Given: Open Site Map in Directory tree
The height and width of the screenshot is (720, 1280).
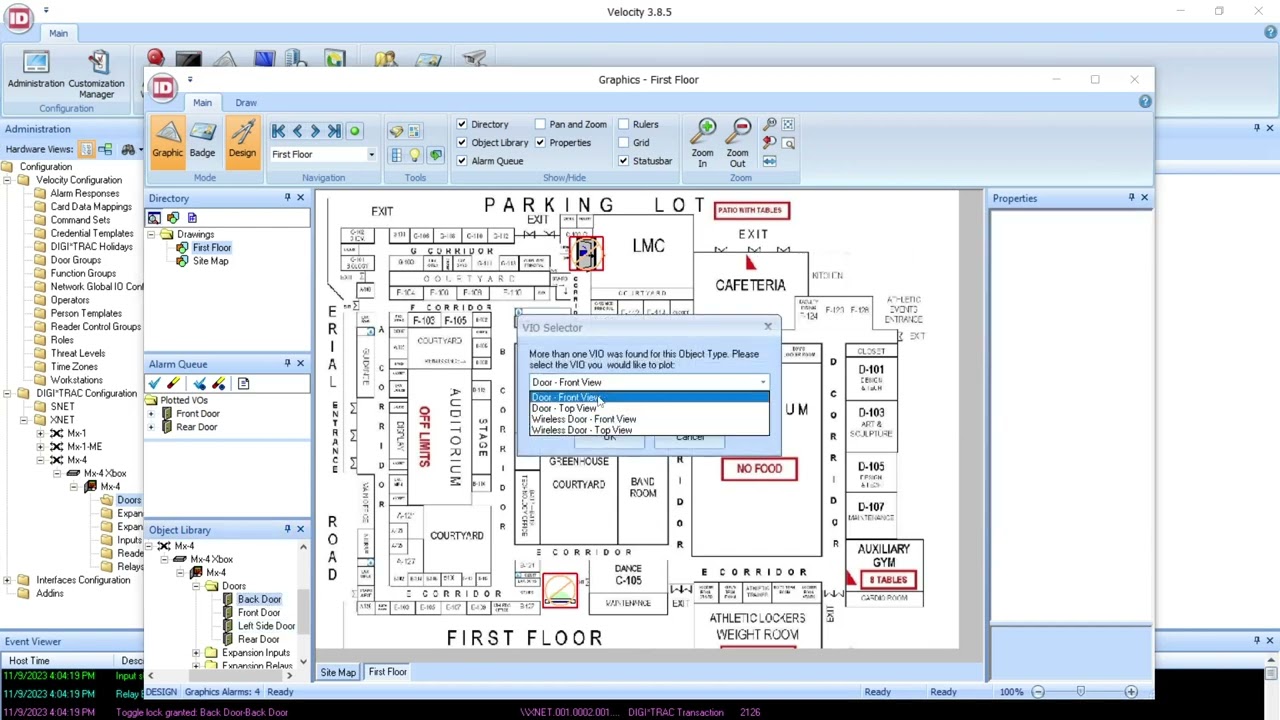Looking at the screenshot, I should click(210, 261).
